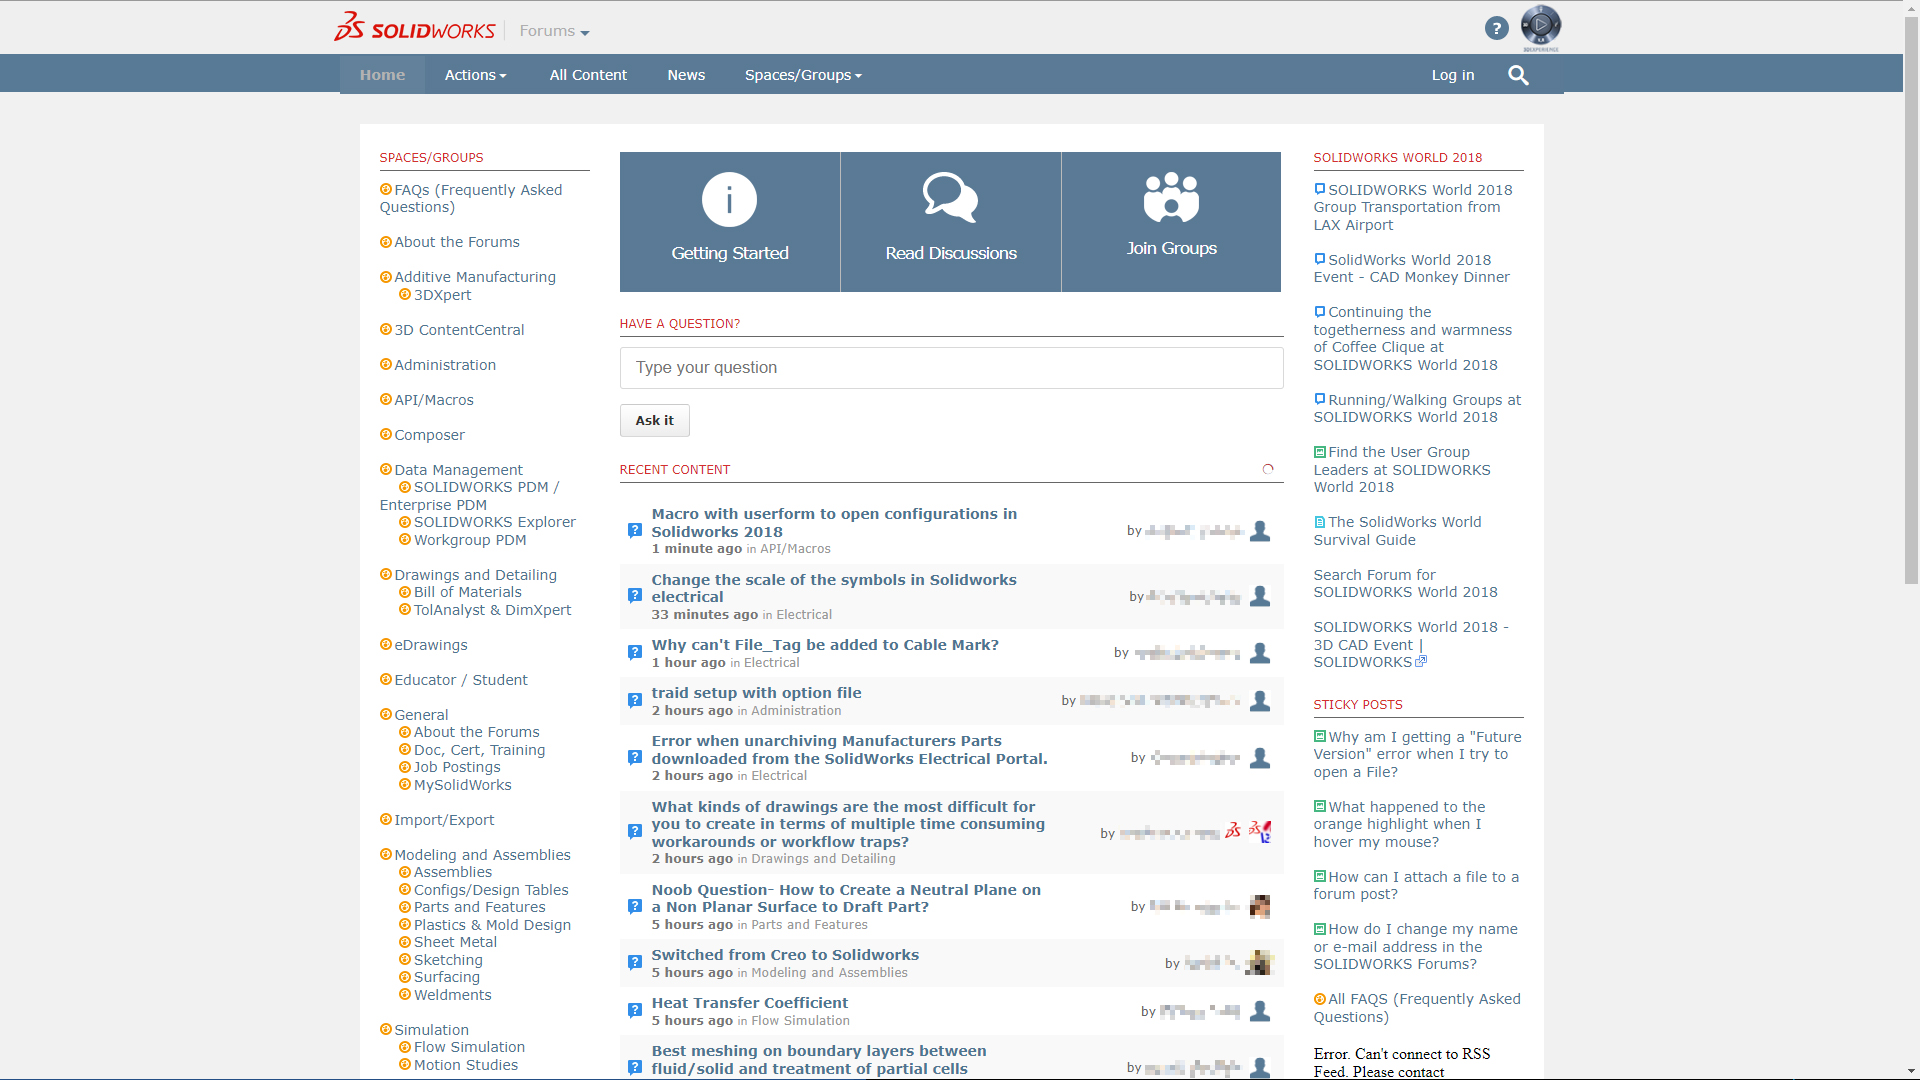Open the Actions dropdown menu
Screen dimensions: 1920x1080
point(475,75)
